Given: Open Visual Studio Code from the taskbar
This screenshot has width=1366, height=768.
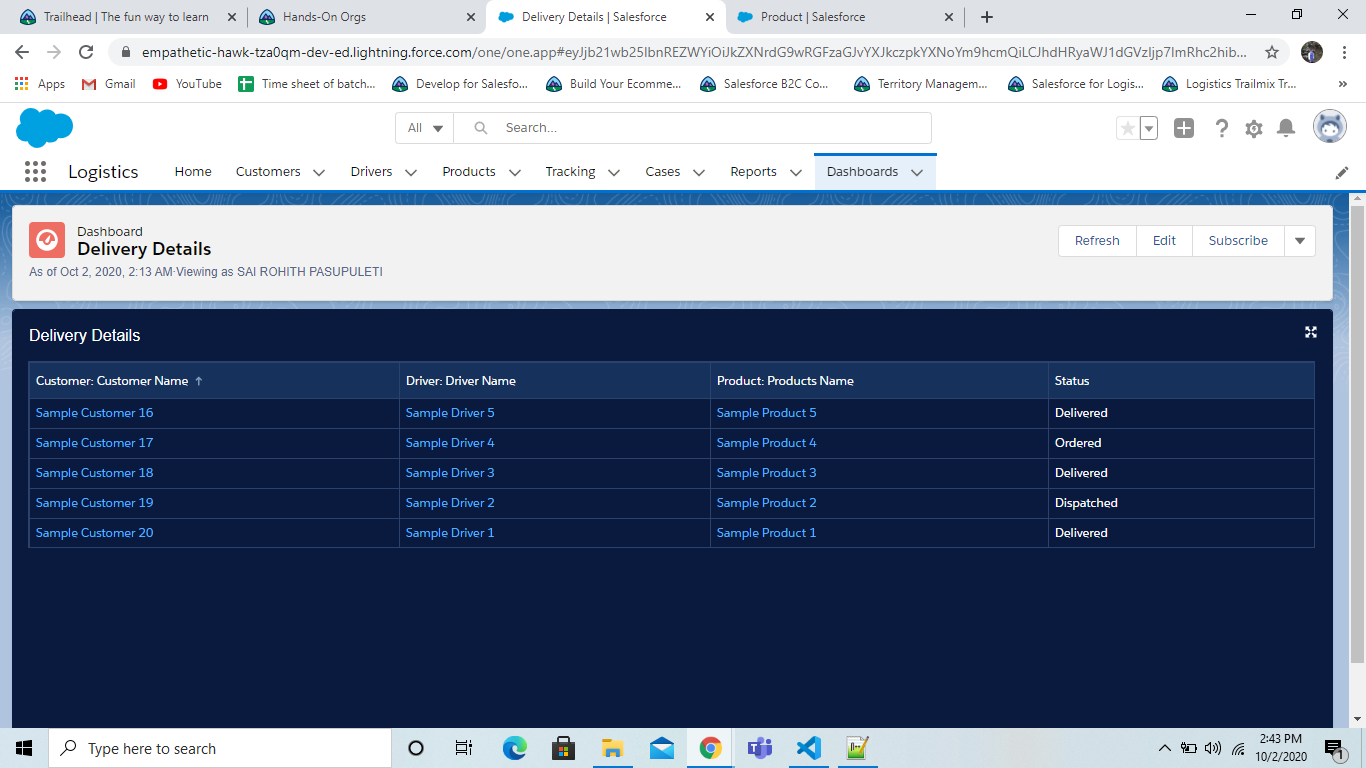Looking at the screenshot, I should [x=808, y=748].
